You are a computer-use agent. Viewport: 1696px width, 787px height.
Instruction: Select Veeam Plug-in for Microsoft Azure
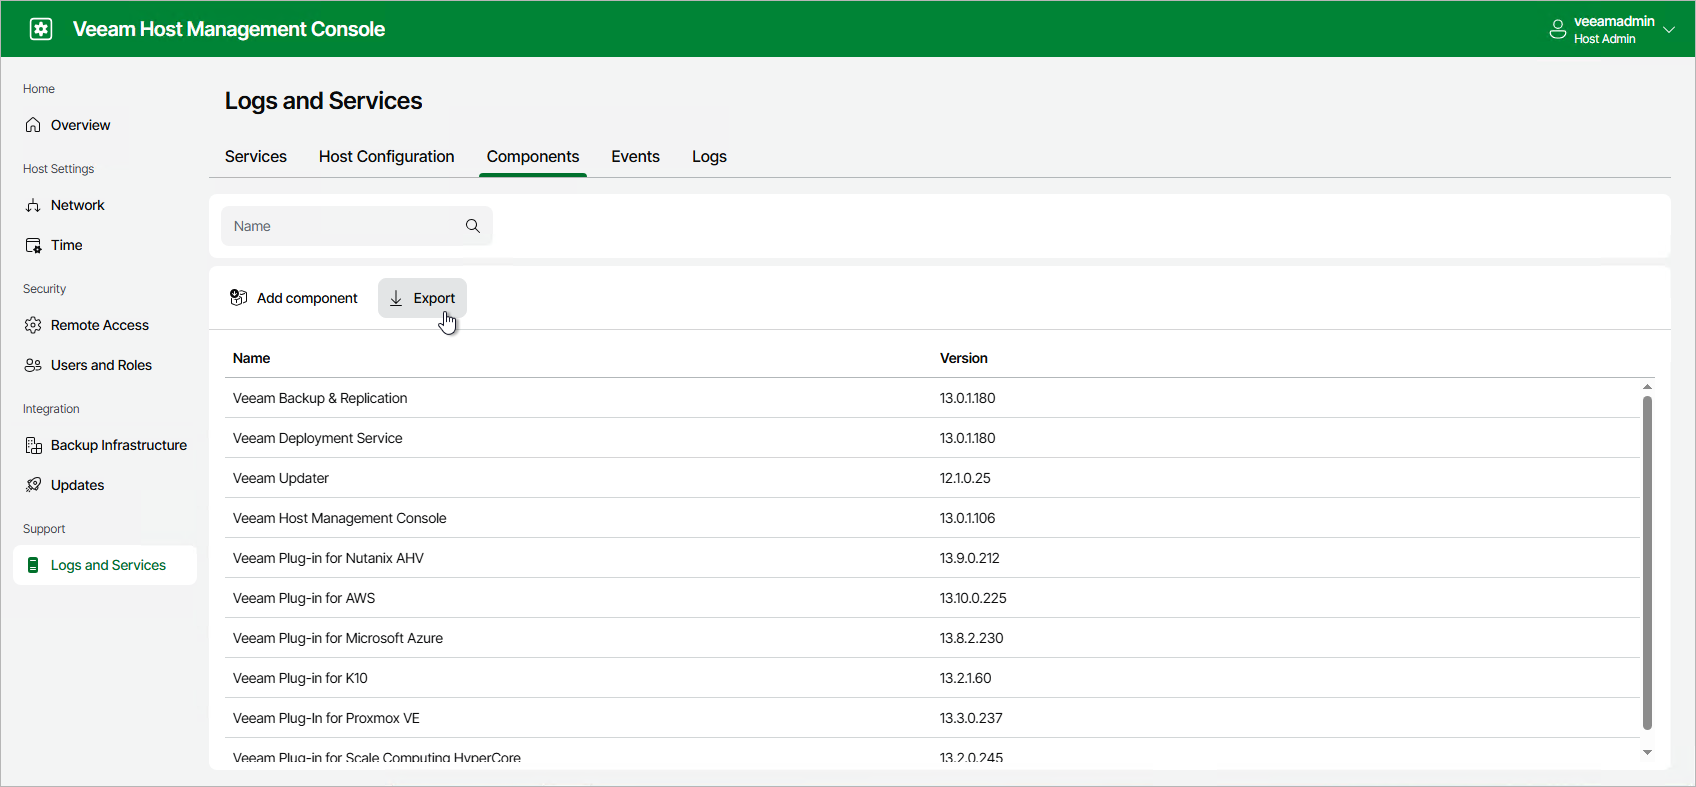[932, 638]
